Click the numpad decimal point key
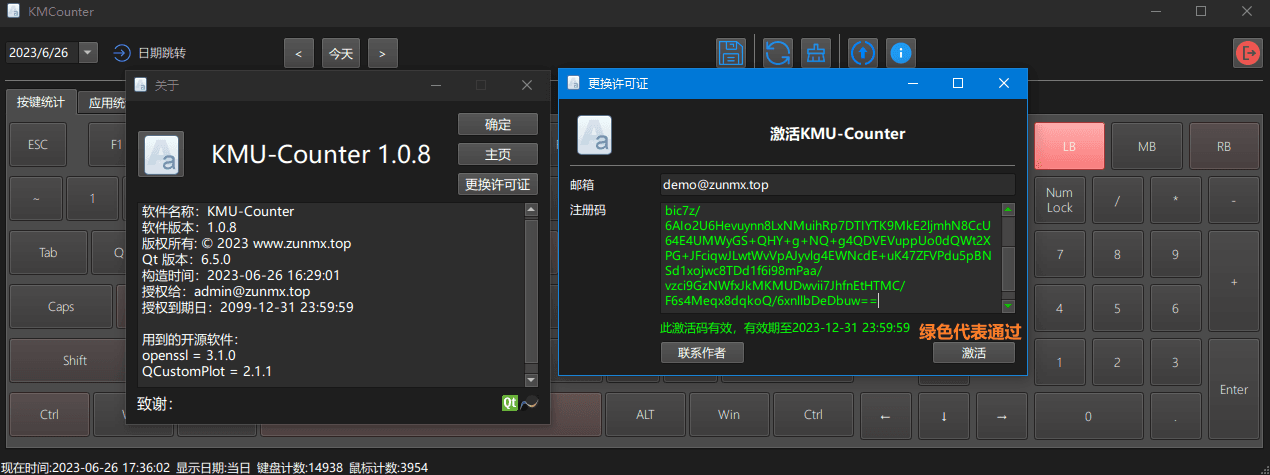This screenshot has height=475, width=1270. point(1175,415)
